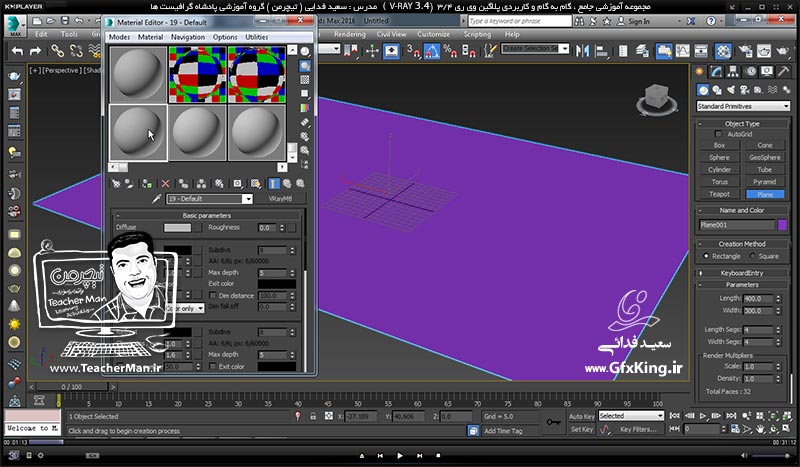Open the Utilities hammer panel icon
800x467 pixels.
click(x=783, y=71)
